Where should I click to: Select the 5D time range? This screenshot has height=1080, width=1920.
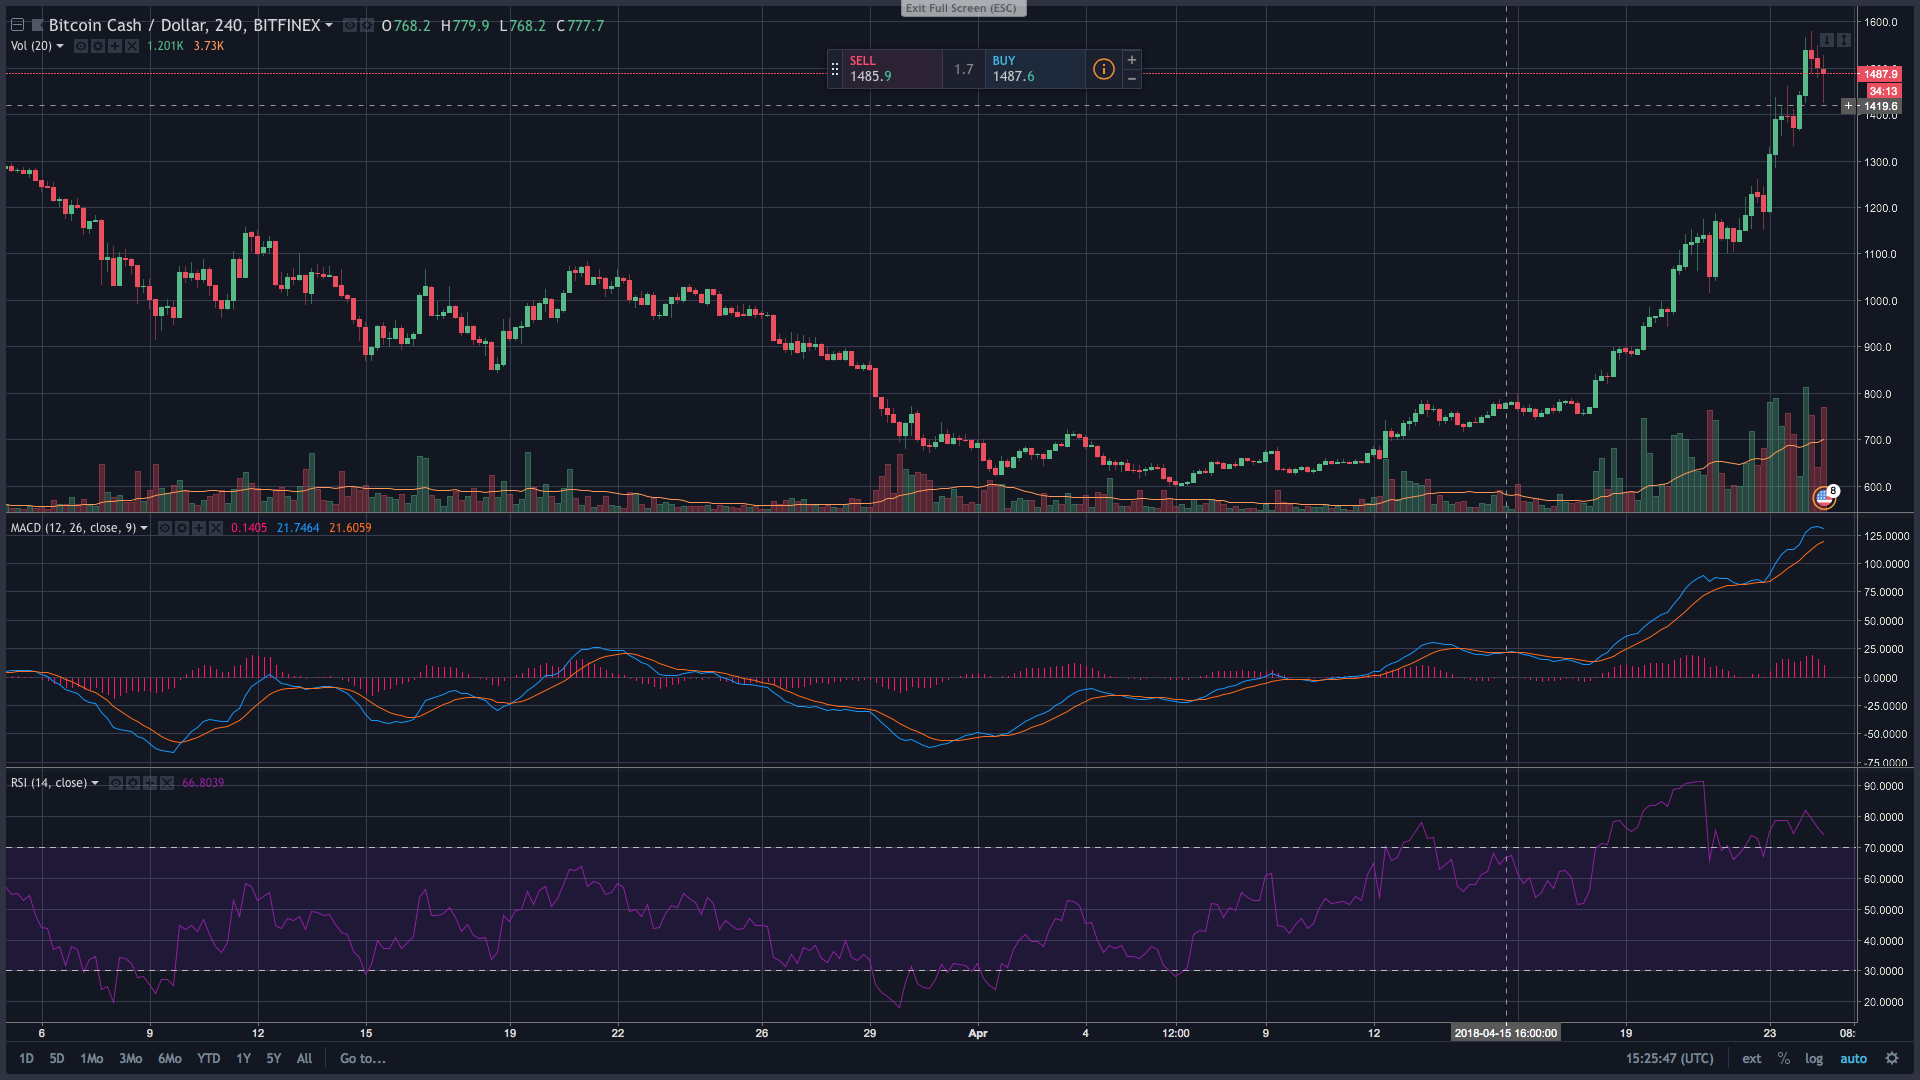click(x=57, y=1058)
